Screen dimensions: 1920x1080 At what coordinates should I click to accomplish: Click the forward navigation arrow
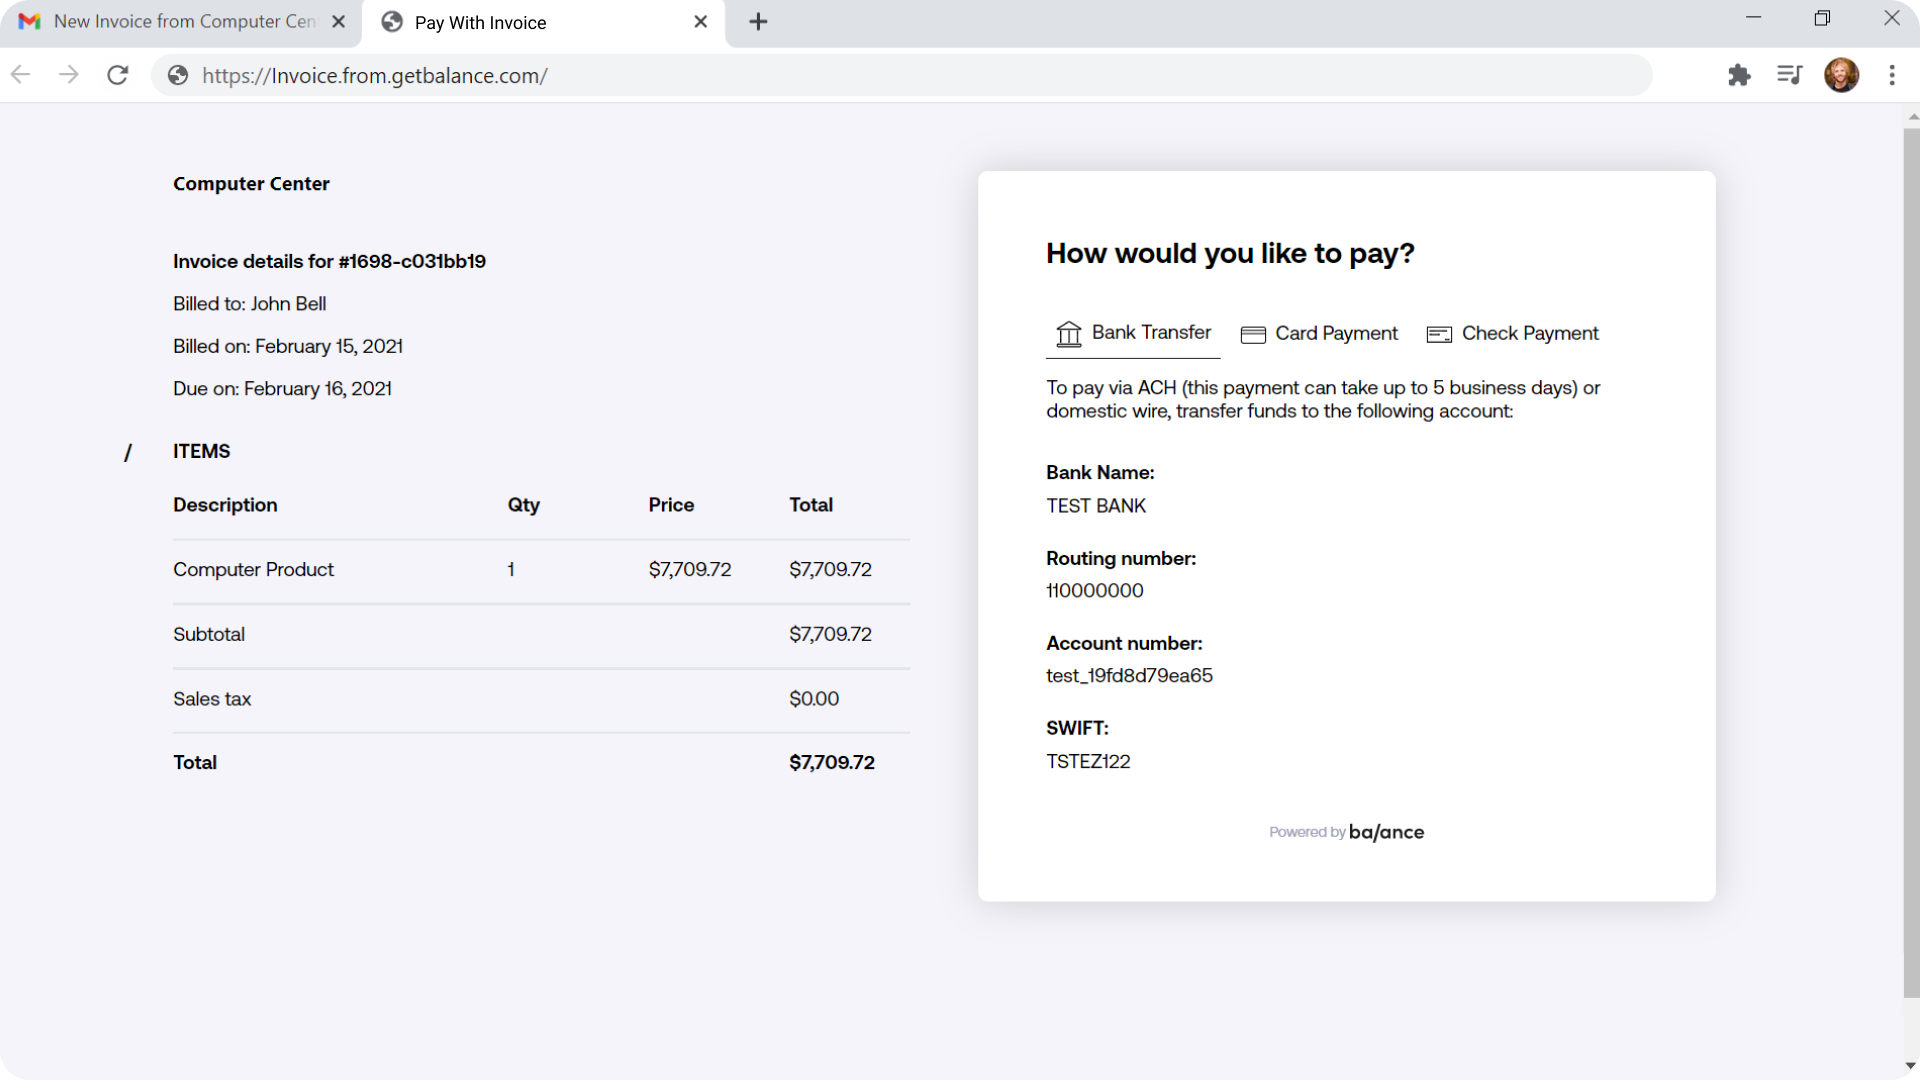tap(68, 75)
